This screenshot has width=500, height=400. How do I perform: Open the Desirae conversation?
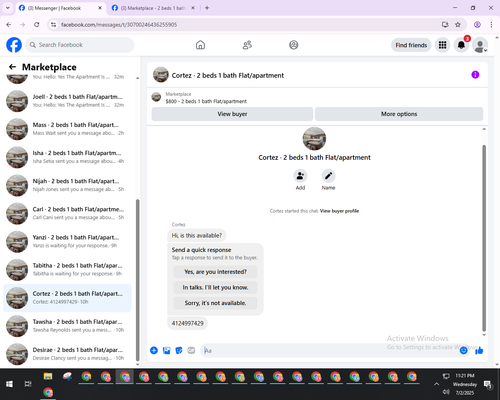coord(67,354)
